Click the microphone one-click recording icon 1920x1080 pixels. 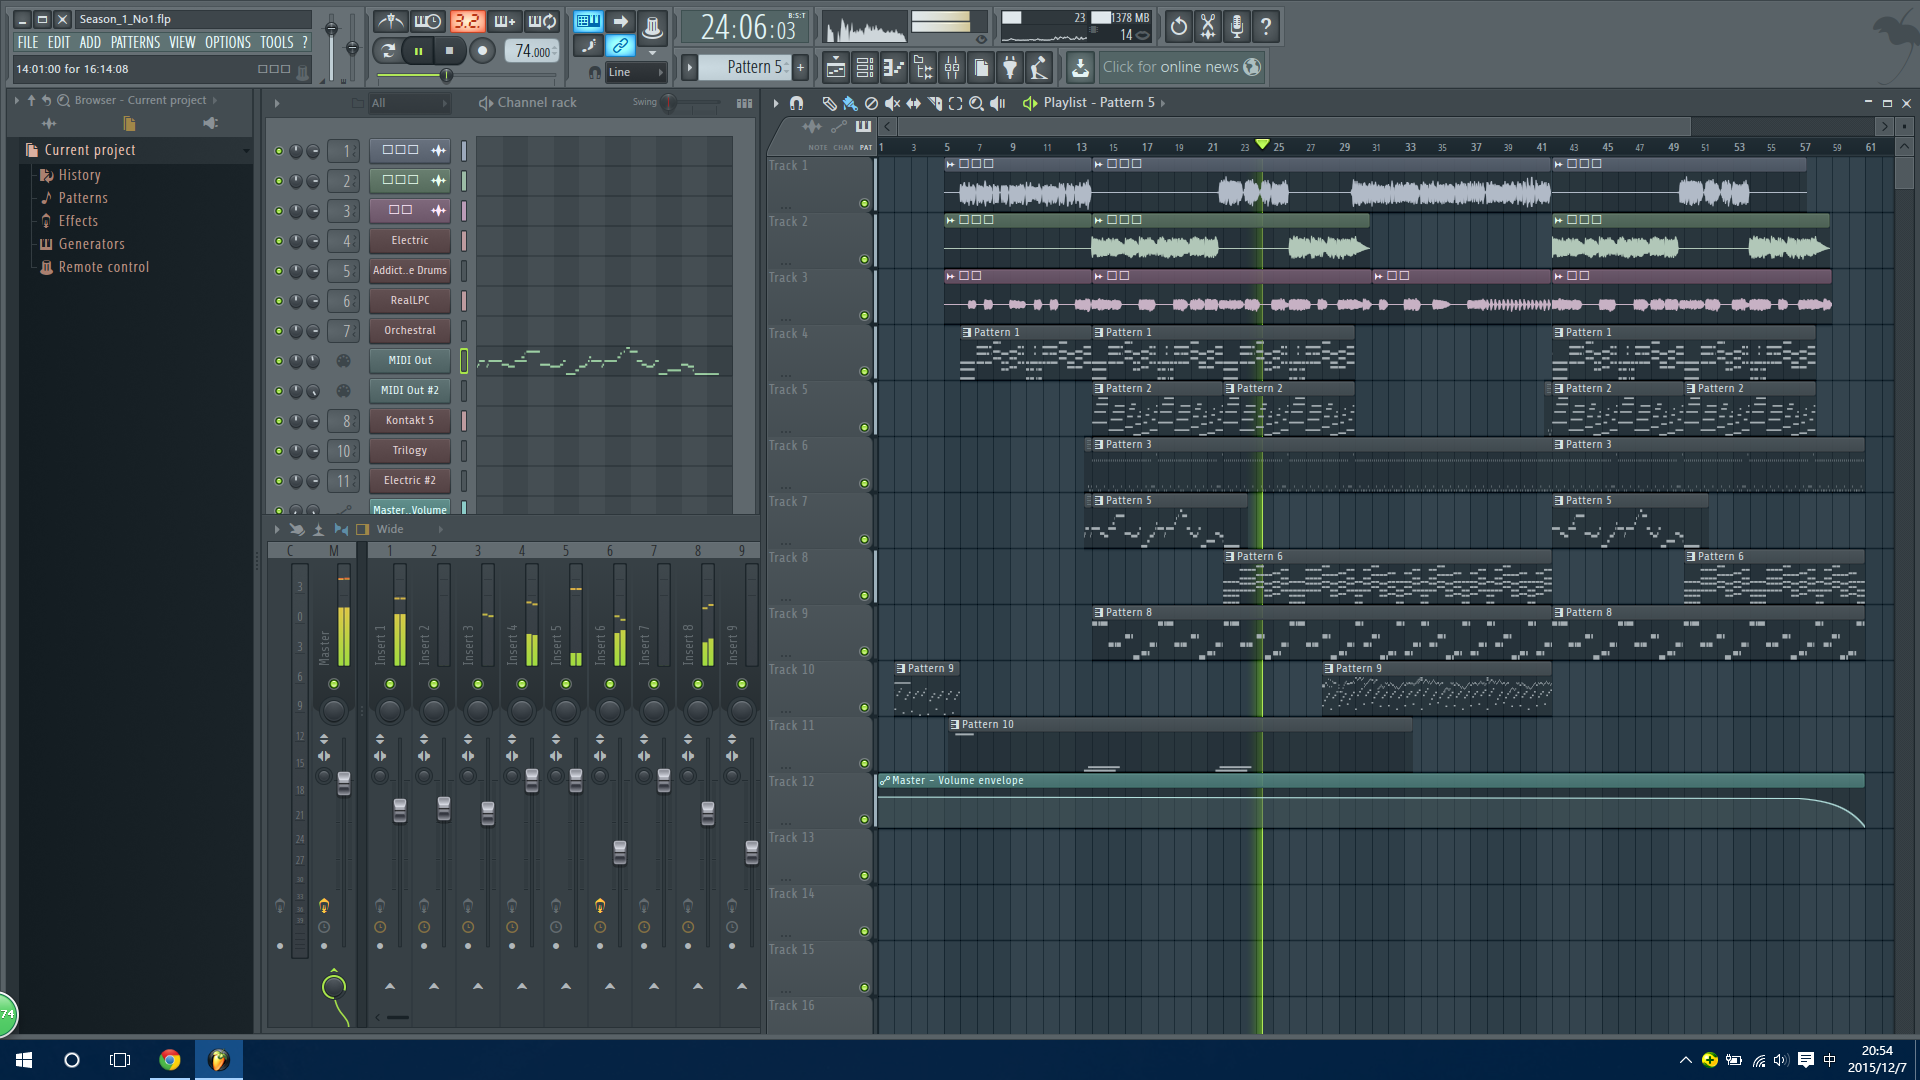(1237, 26)
